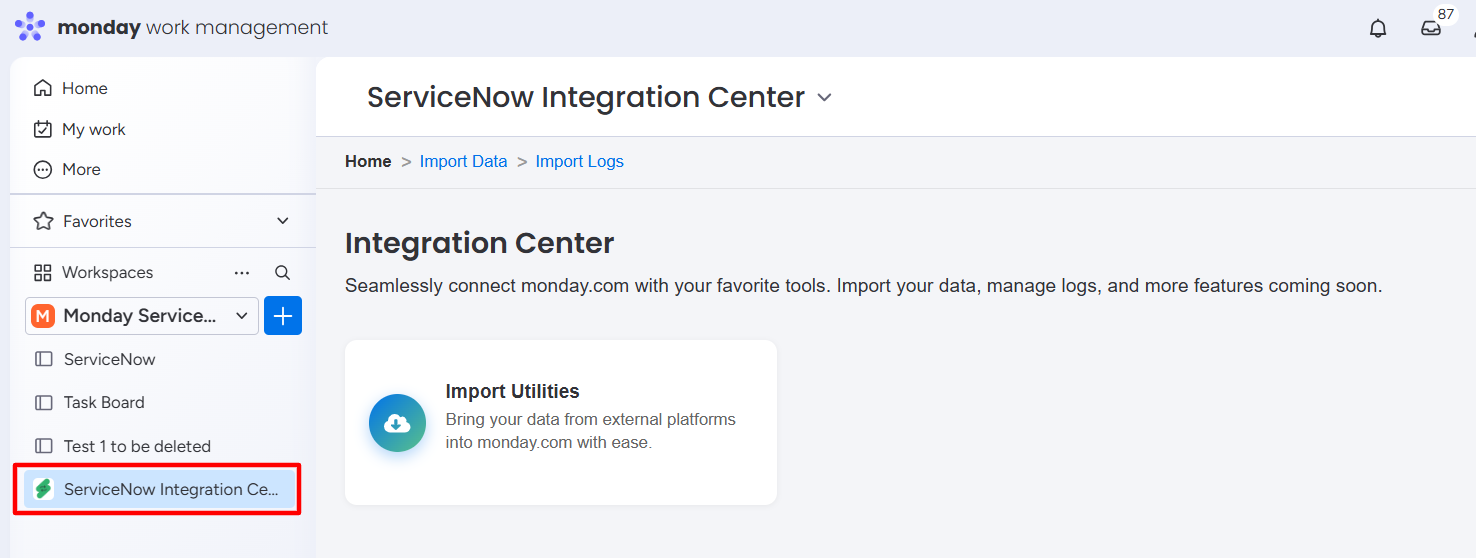Click the Home breadcrumb
This screenshot has height=558, width=1476.
click(368, 161)
